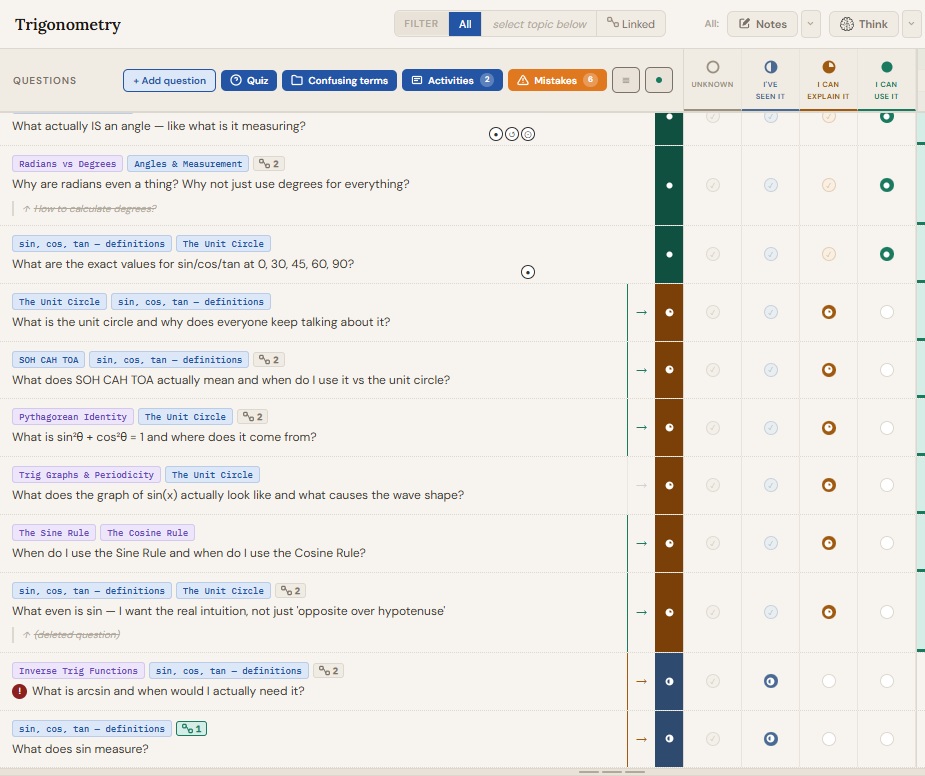Expand the dropdown arrow next to Think
The width and height of the screenshot is (925, 776).
pyautogui.click(x=911, y=24)
